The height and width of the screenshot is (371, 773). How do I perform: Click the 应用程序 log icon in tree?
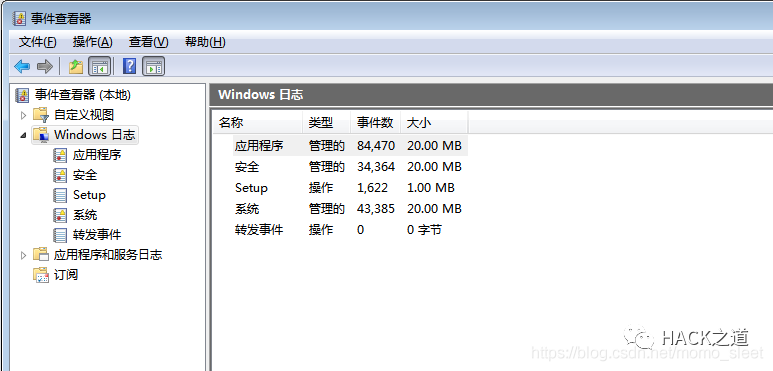60,155
